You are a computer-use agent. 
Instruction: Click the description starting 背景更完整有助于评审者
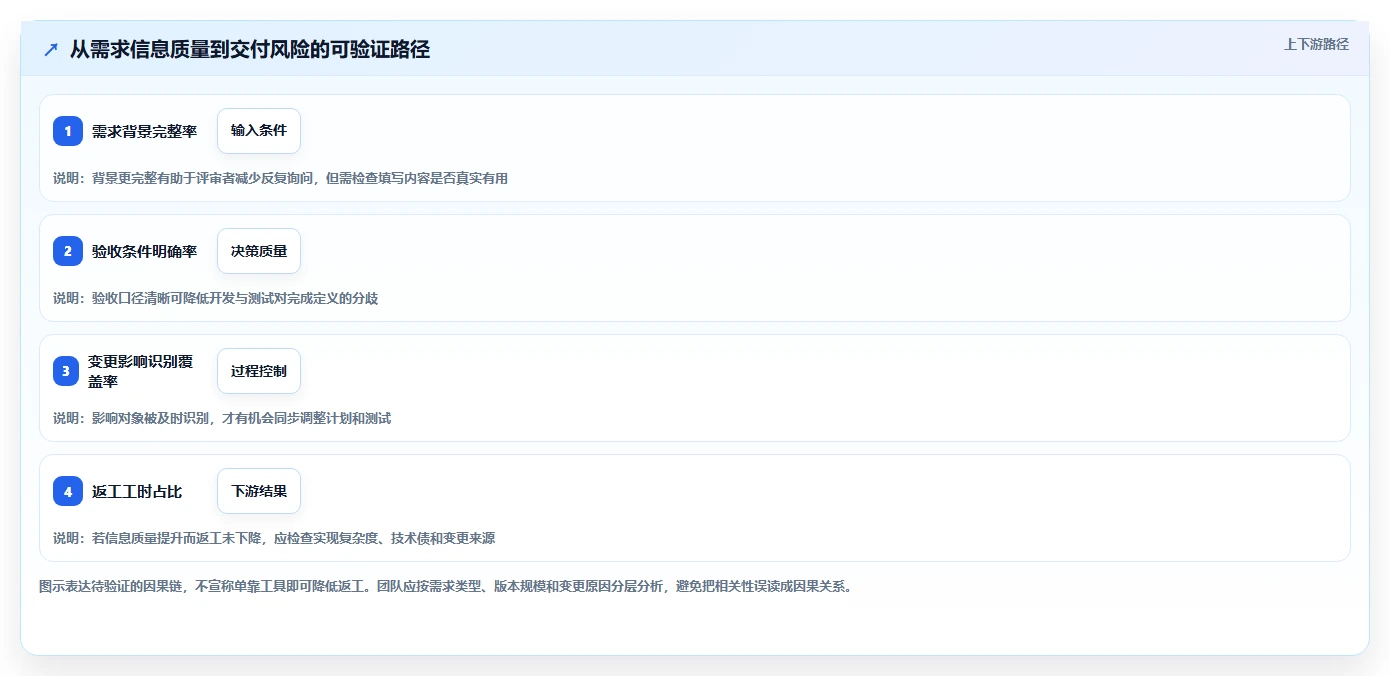(281, 178)
